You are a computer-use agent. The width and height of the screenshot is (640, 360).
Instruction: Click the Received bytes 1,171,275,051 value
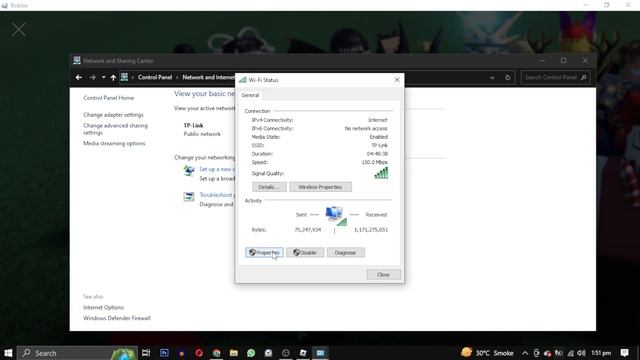[x=371, y=230]
